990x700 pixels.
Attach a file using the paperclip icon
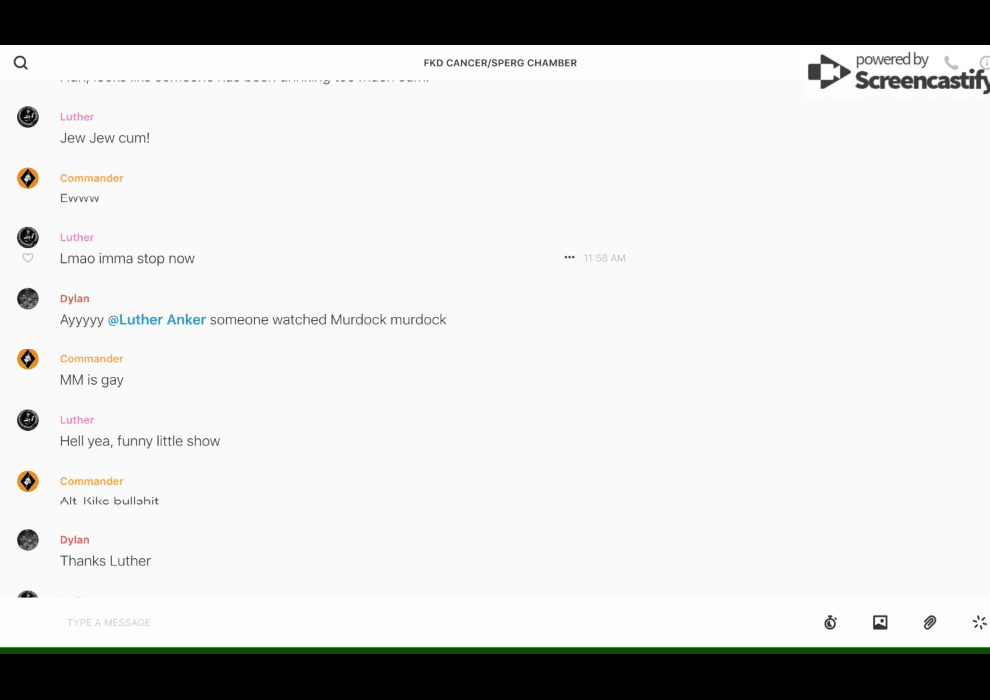click(x=930, y=623)
